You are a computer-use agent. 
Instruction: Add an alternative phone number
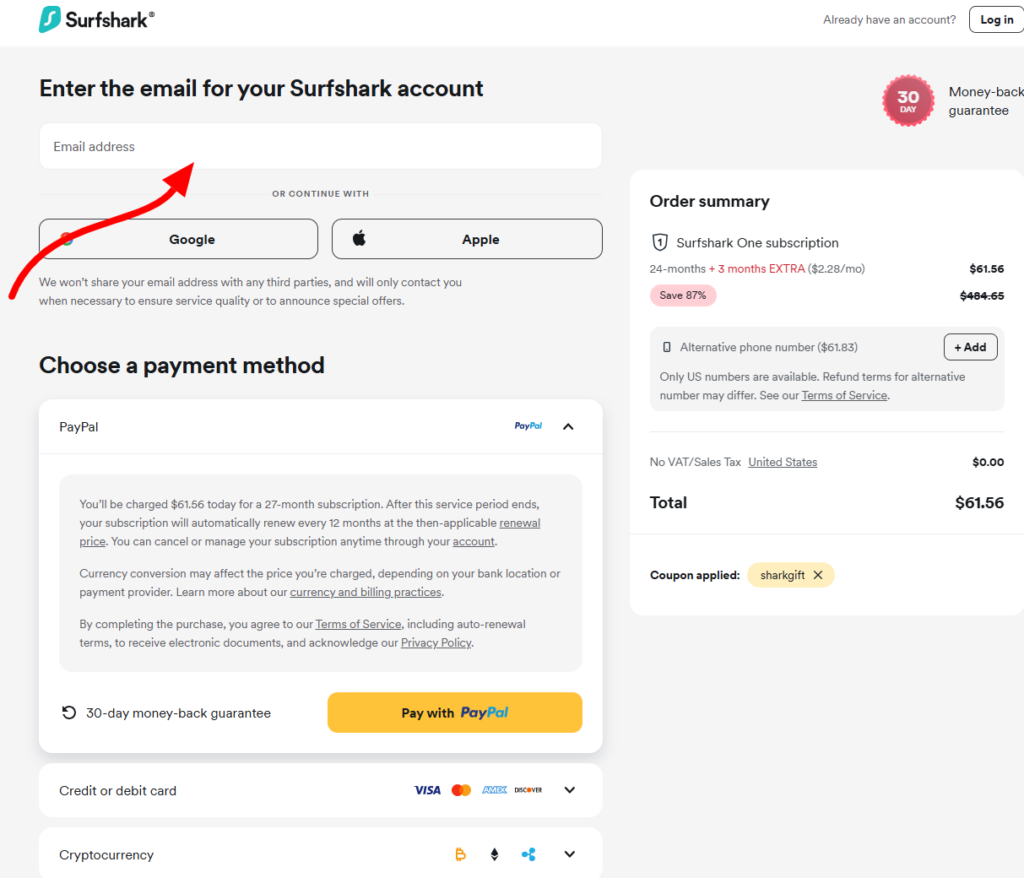(969, 347)
